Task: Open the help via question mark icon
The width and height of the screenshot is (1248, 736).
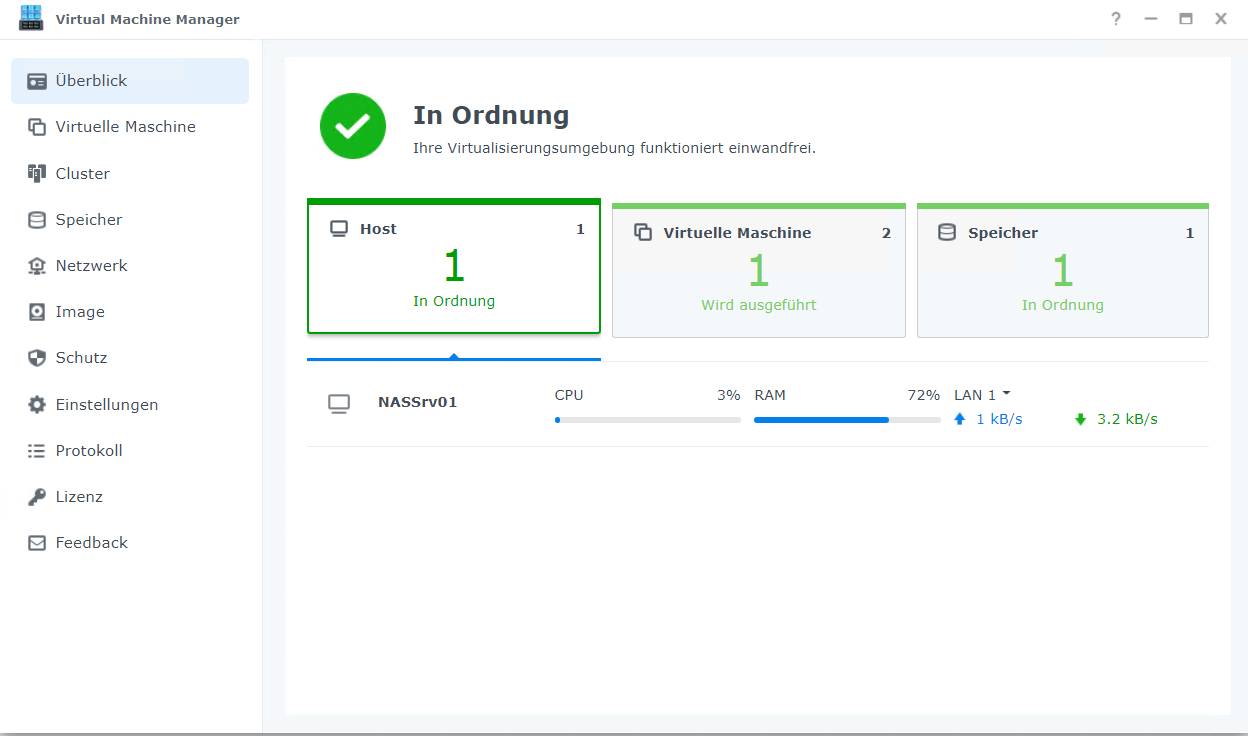Action: (x=1115, y=18)
